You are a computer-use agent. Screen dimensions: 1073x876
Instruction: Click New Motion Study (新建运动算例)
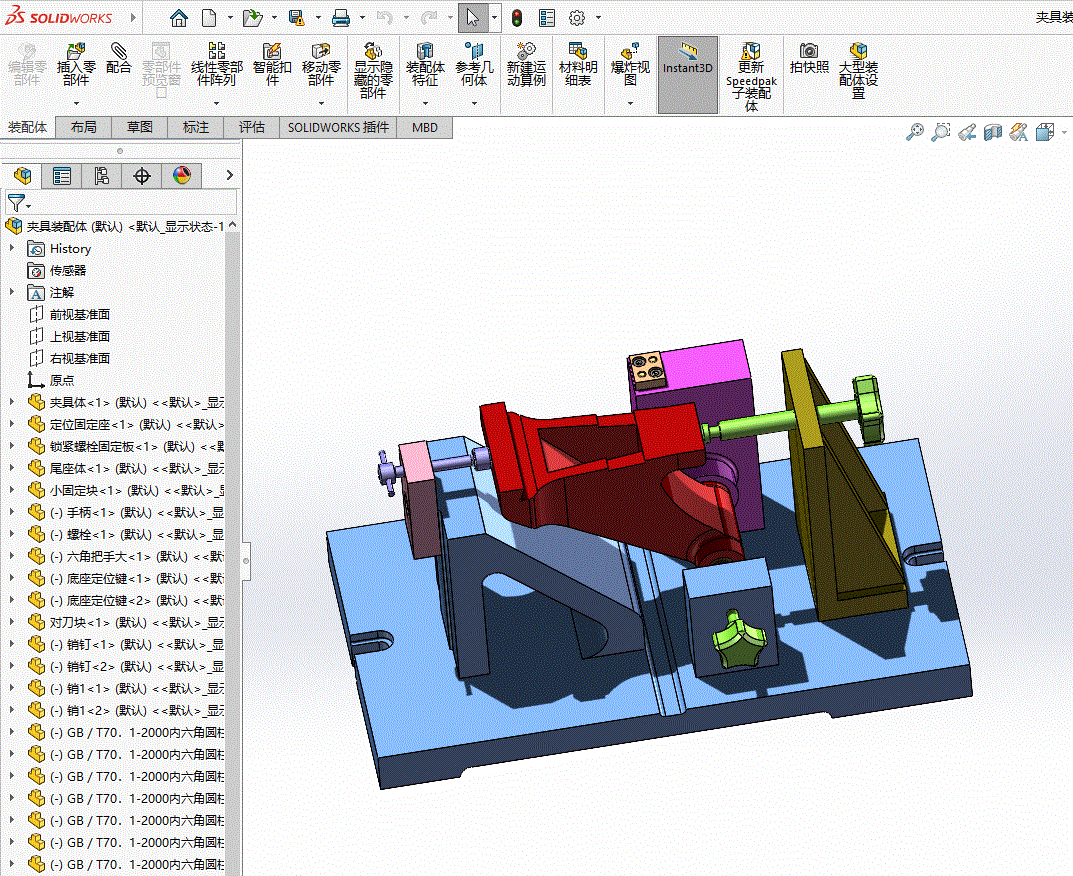coord(526,66)
